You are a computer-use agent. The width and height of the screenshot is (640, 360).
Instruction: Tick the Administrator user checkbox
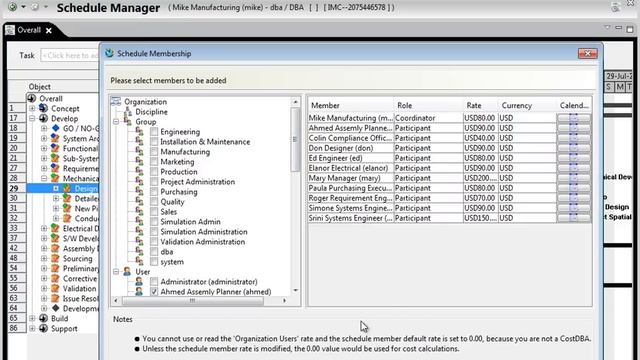coord(154,282)
